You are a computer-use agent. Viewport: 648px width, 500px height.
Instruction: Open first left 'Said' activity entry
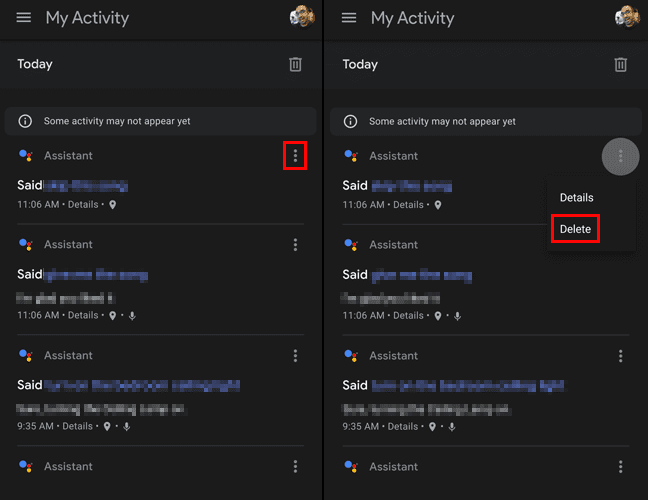(x=72, y=186)
